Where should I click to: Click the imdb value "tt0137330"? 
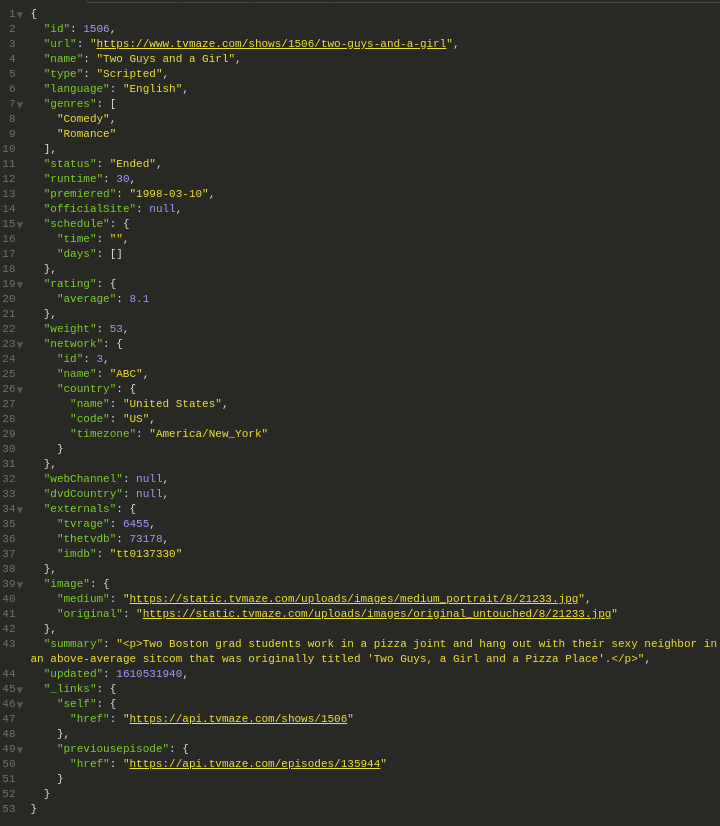[146, 554]
